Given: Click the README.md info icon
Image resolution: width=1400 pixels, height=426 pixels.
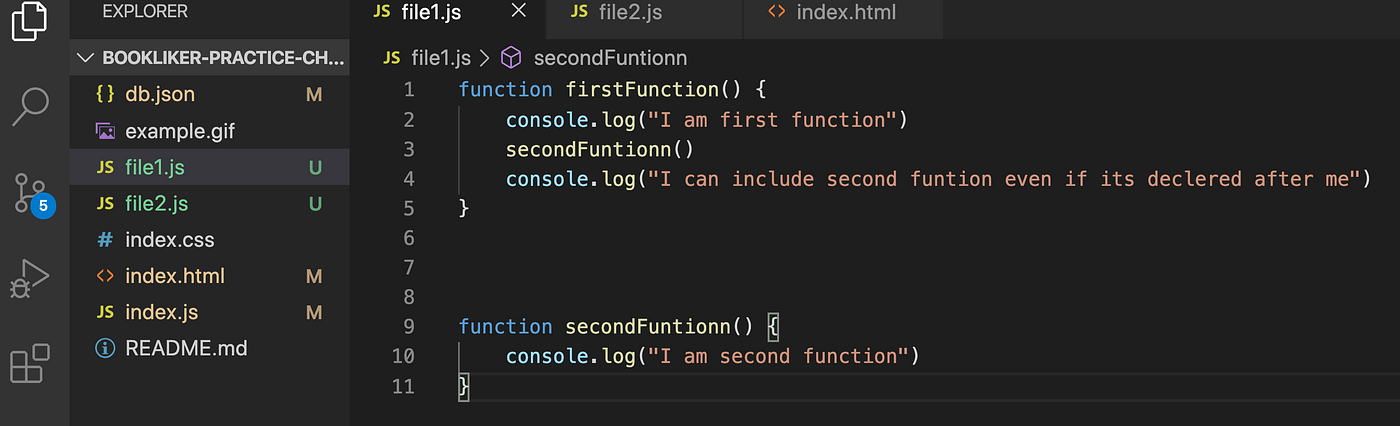Looking at the screenshot, I should coord(104,349).
